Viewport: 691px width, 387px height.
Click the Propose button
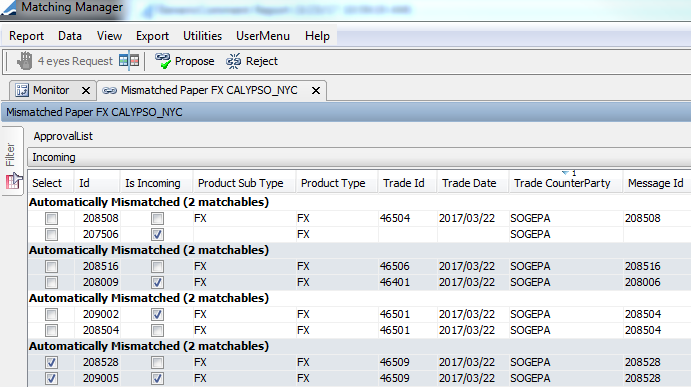[184, 61]
